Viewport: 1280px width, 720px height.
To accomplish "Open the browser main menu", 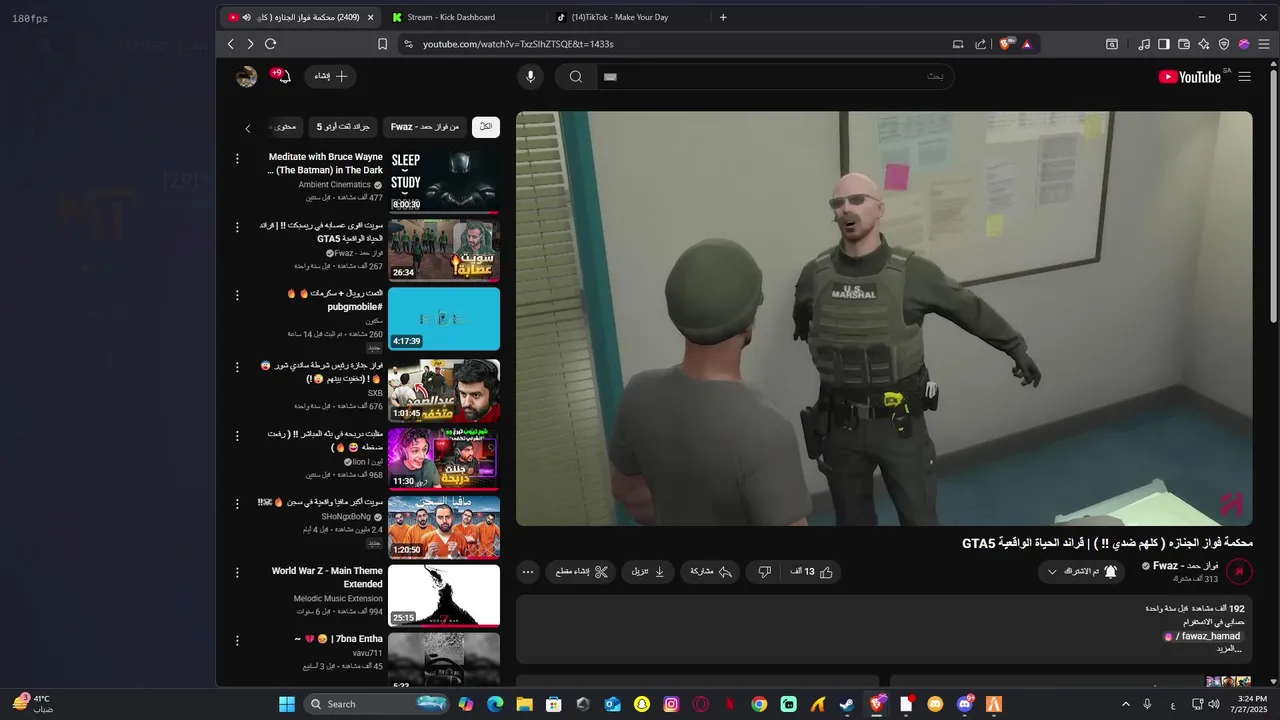I will [x=1263, y=44].
